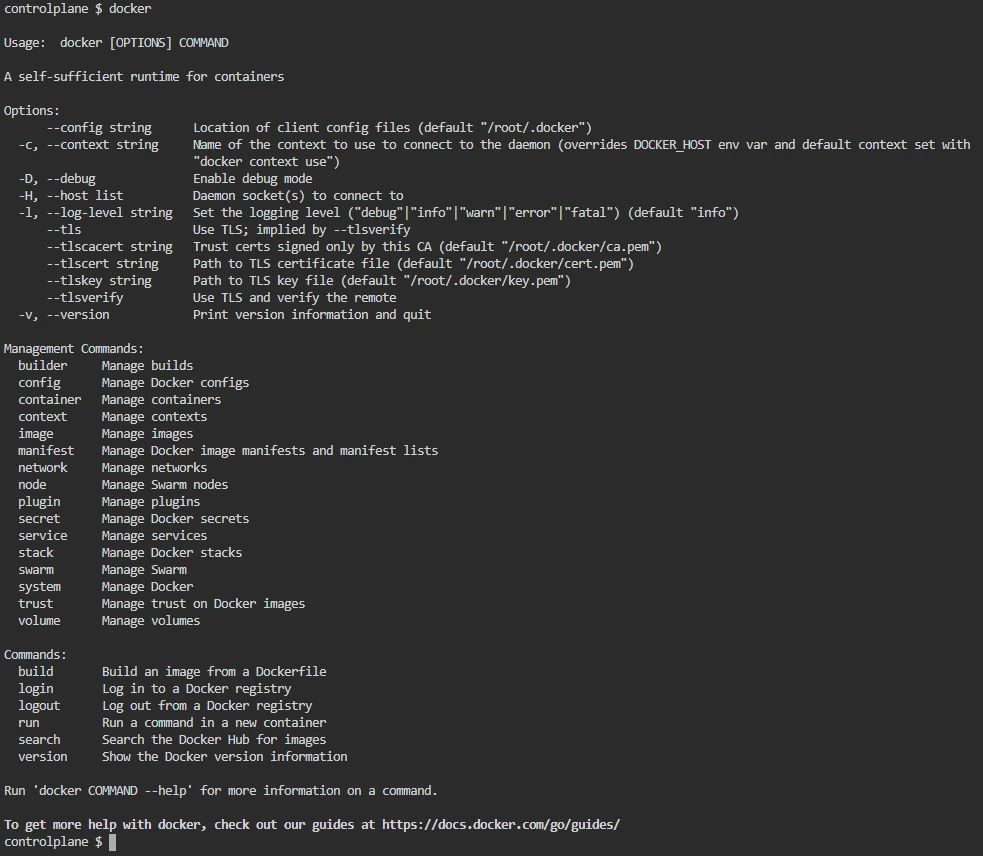Click the 'login' command entry
This screenshot has height=856, width=983.
point(36,689)
